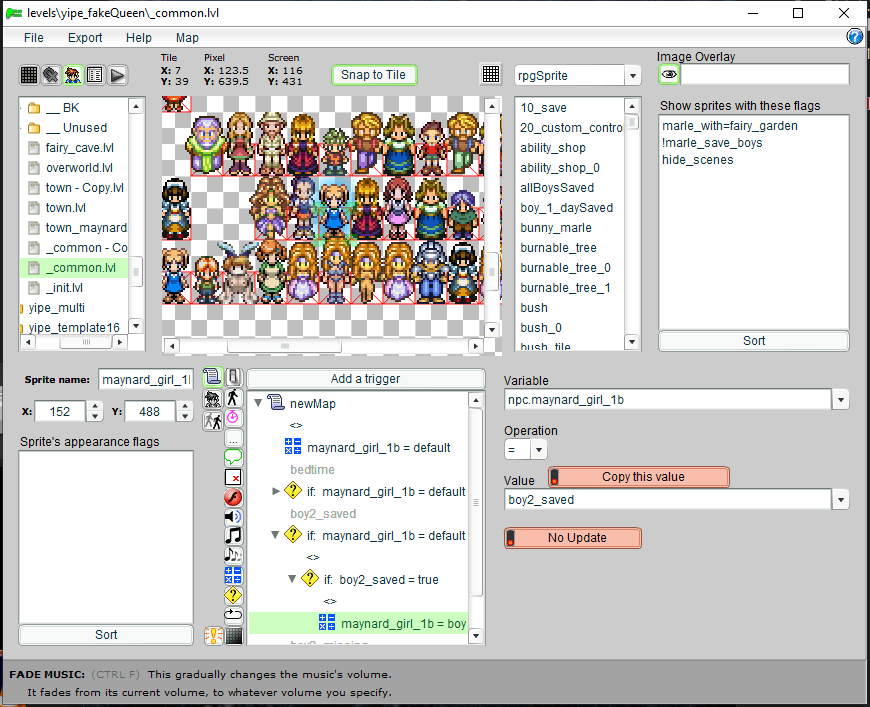Expand the collapsed bedtime if-condition node
870x707 pixels.
tap(277, 491)
